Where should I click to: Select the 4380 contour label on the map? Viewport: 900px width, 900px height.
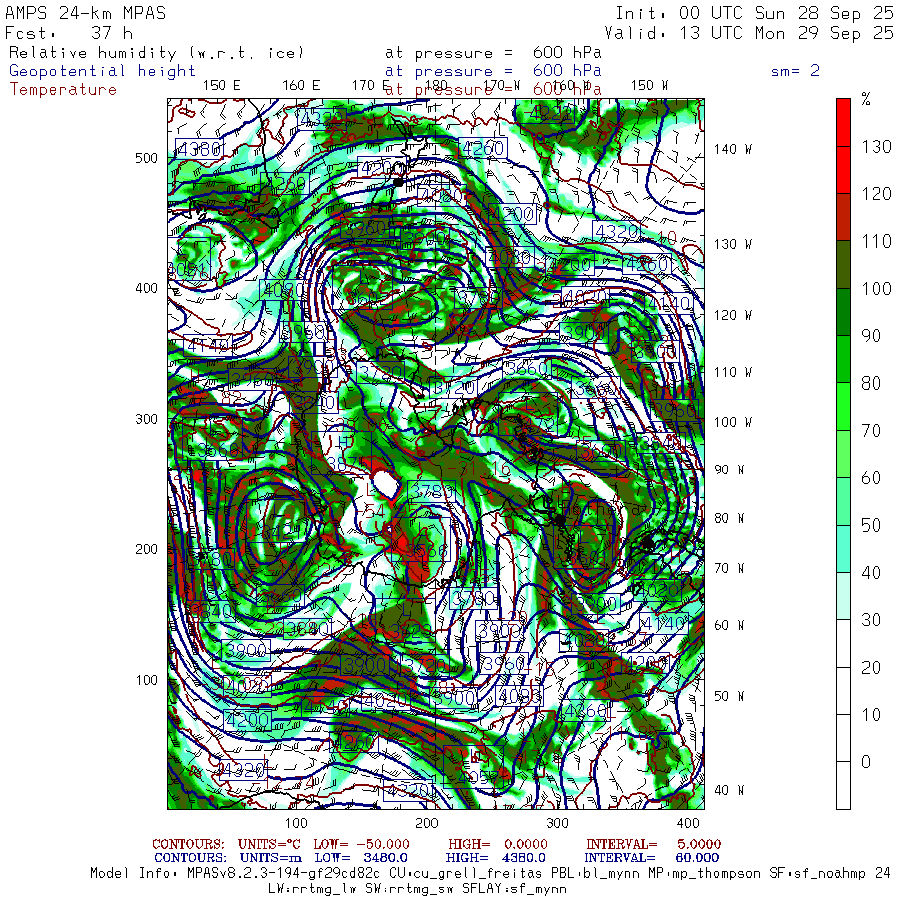coord(199,149)
